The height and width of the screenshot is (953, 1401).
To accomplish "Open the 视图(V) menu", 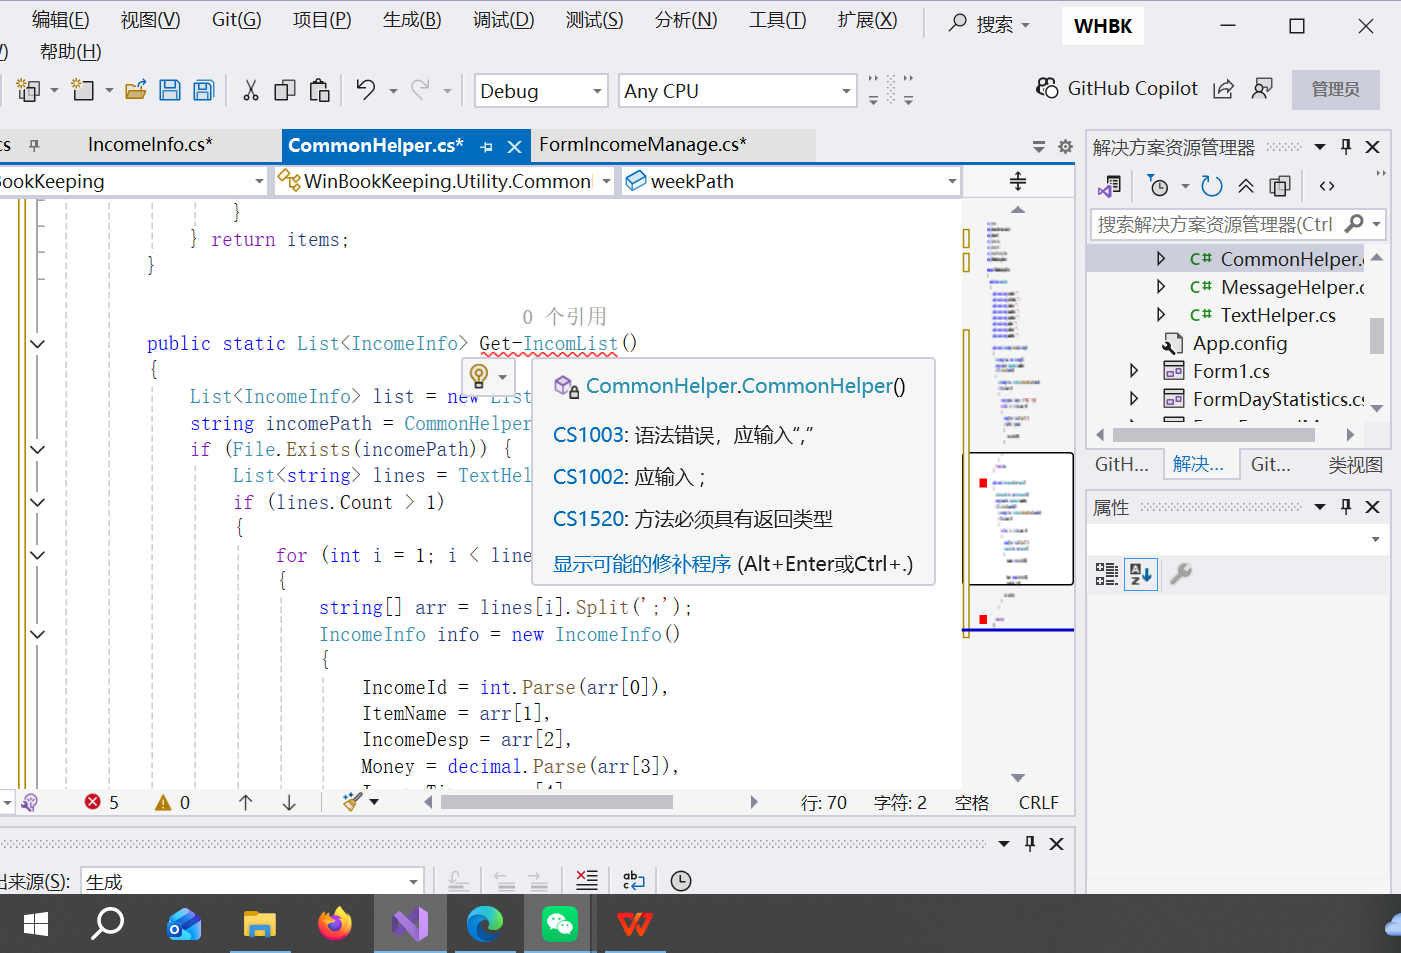I will click(151, 20).
